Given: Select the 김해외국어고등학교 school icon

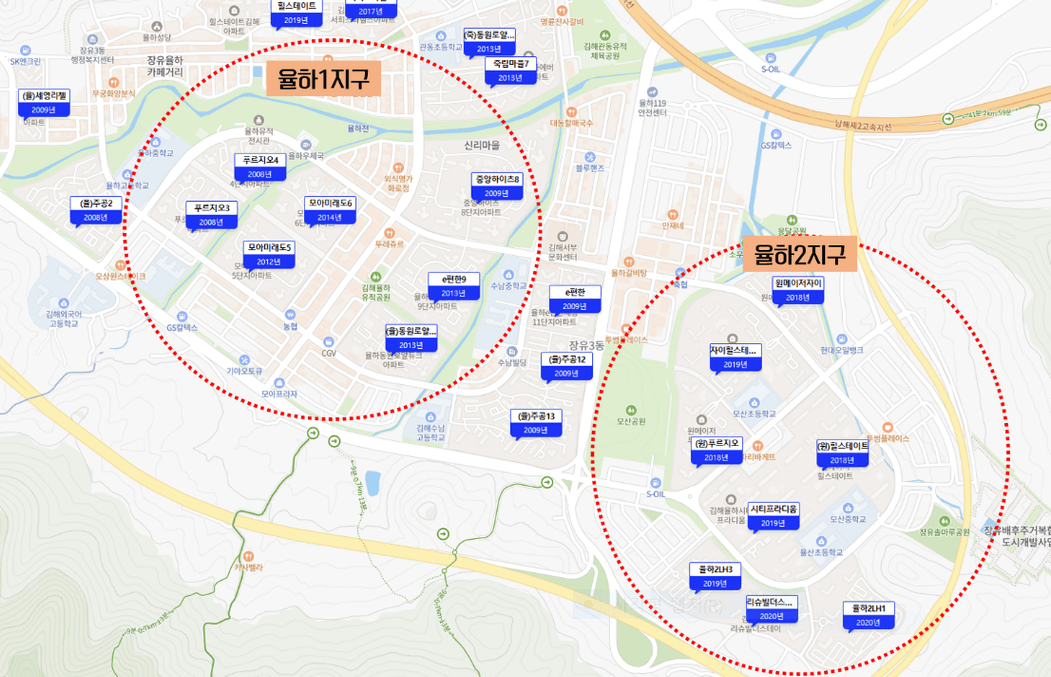Looking at the screenshot, I should click(x=64, y=303).
